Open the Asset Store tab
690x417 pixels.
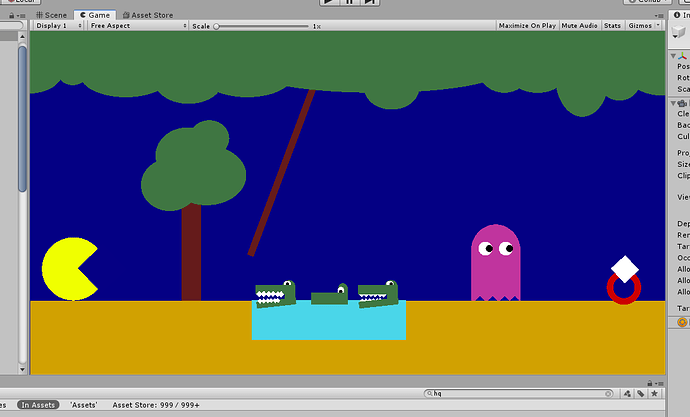click(148, 15)
